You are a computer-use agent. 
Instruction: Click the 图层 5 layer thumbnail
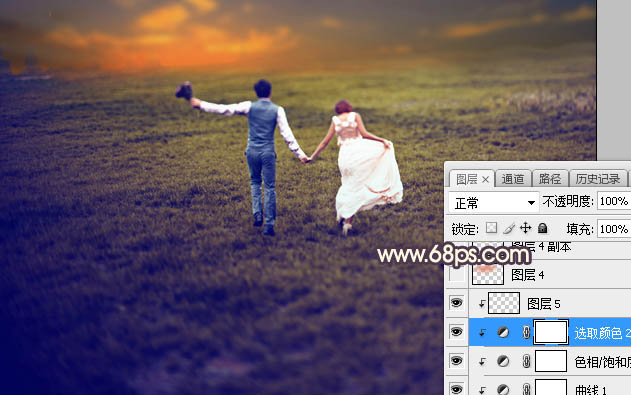pos(504,303)
